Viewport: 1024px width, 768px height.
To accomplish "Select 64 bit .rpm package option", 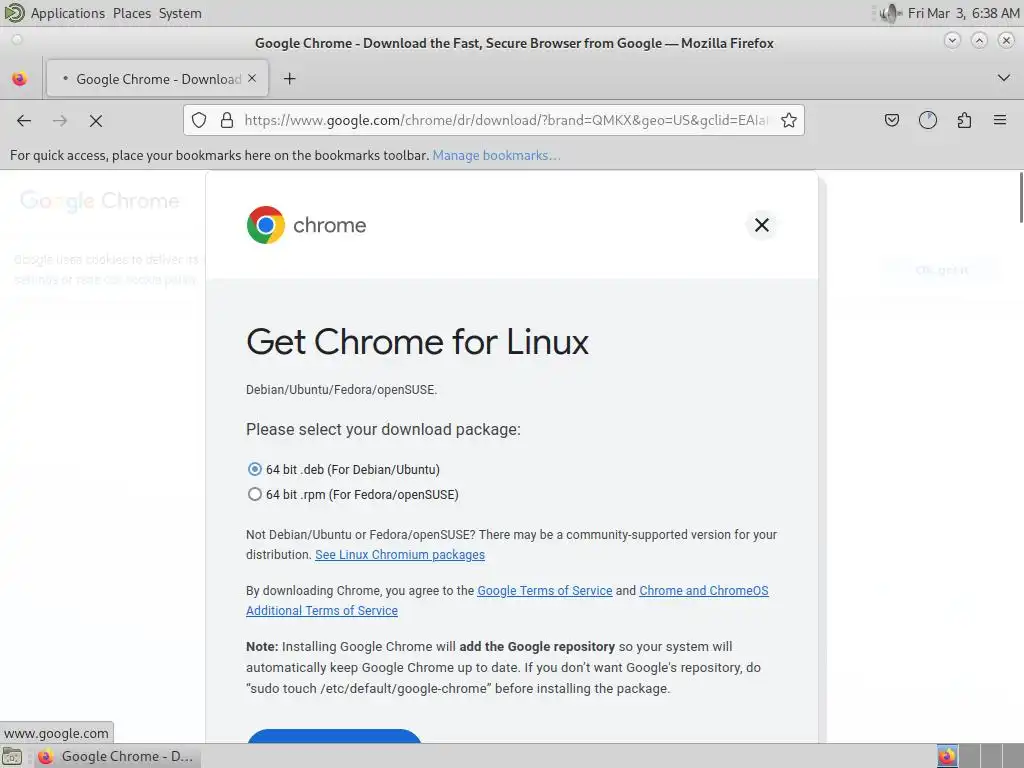I will point(255,494).
